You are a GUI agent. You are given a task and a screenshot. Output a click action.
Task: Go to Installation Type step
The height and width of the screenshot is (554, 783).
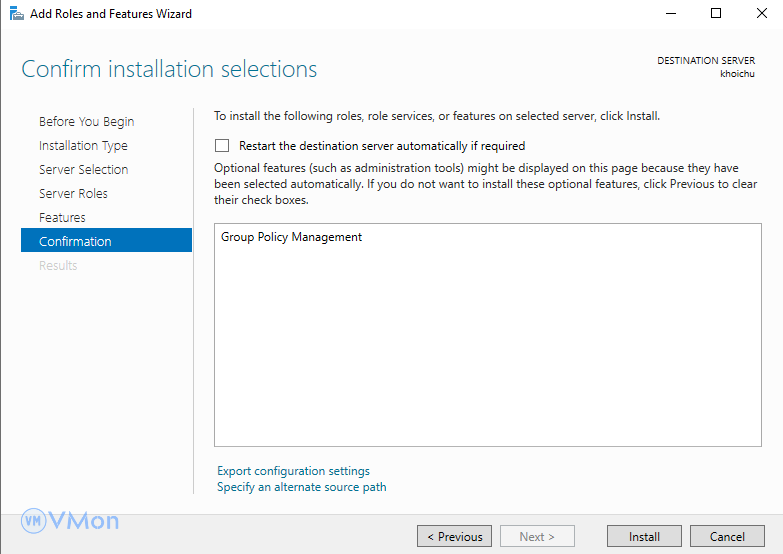83,146
